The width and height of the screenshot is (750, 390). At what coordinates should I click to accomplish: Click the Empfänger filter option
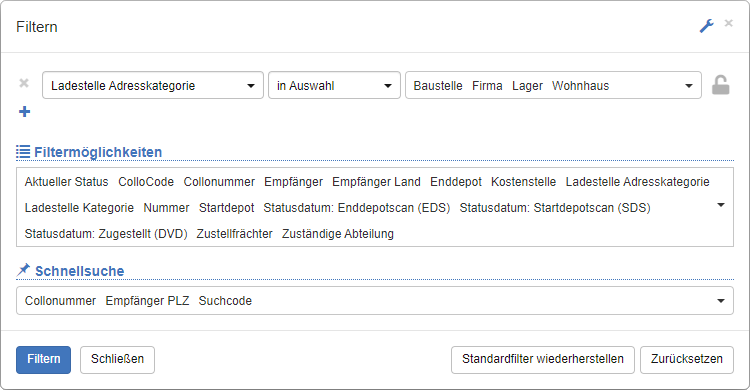coord(293,182)
